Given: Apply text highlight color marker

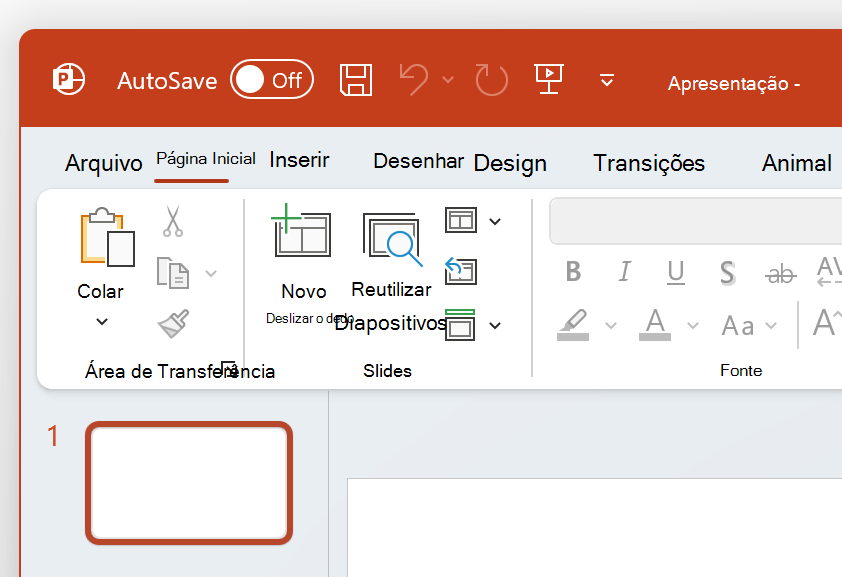Looking at the screenshot, I should pos(573,325).
